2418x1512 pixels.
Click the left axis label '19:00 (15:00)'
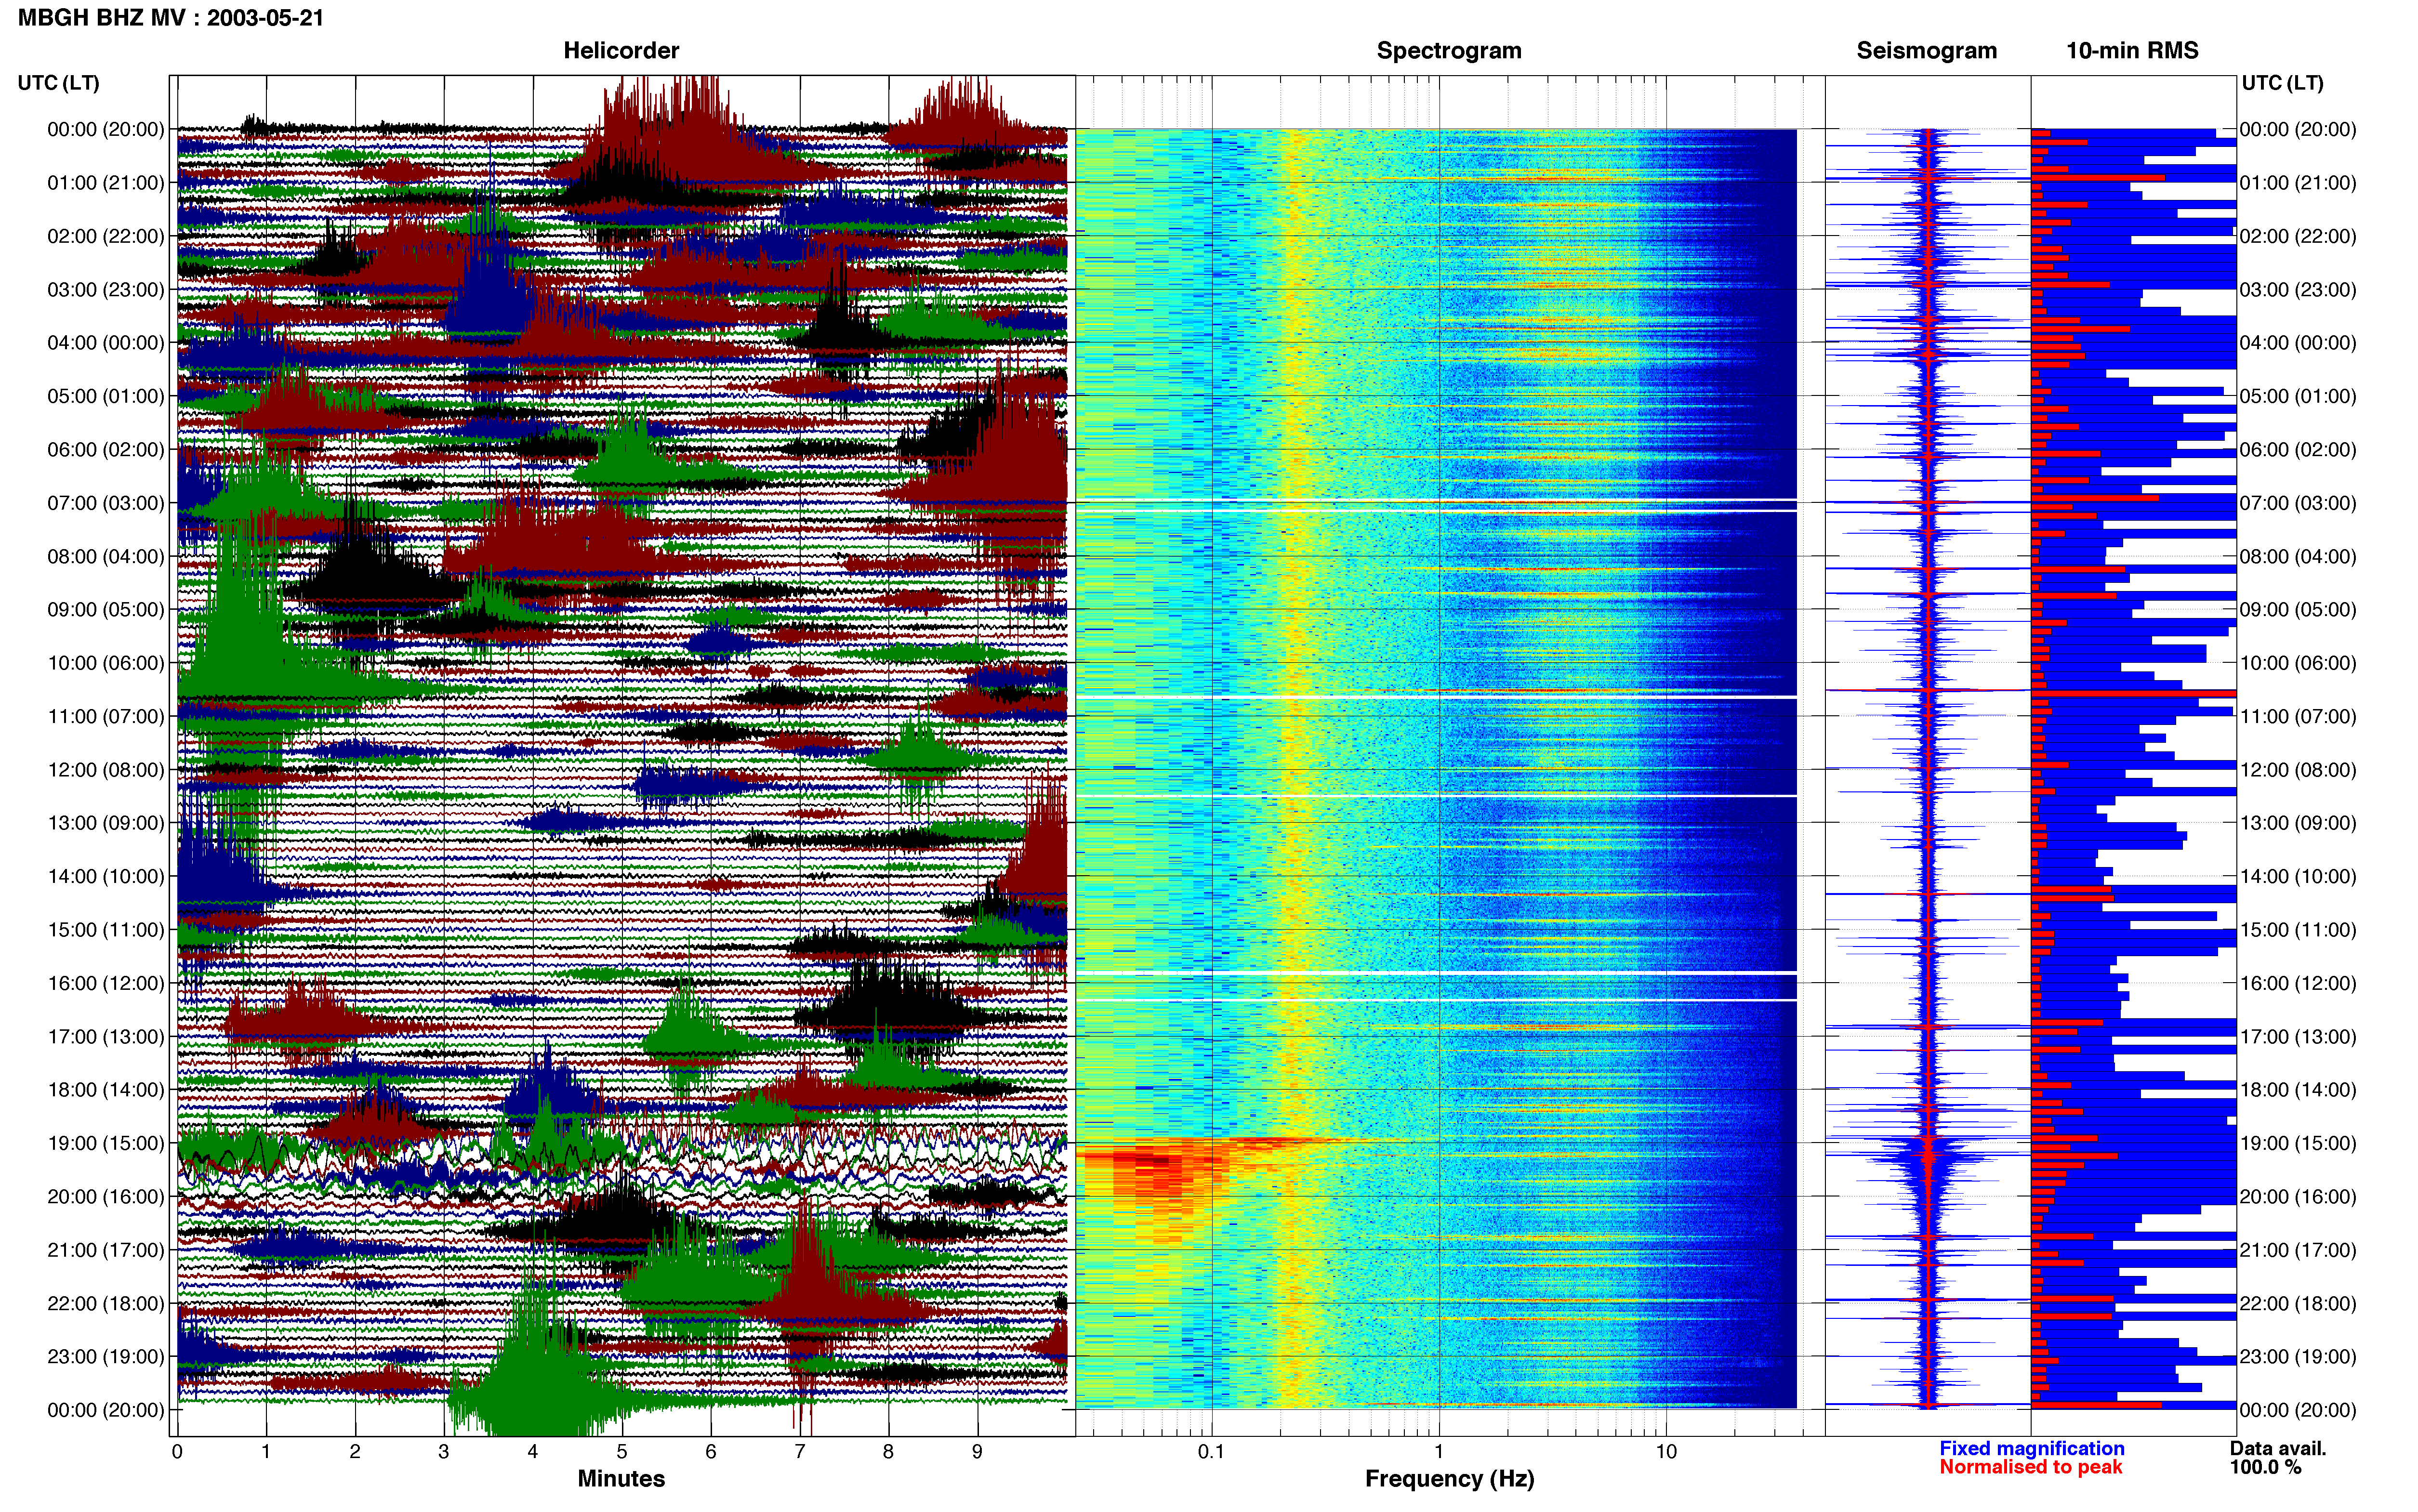(105, 1143)
